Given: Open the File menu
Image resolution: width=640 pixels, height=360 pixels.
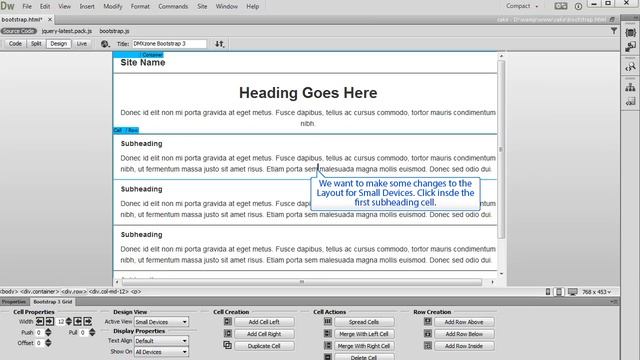Looking at the screenshot, I should coord(27,6).
